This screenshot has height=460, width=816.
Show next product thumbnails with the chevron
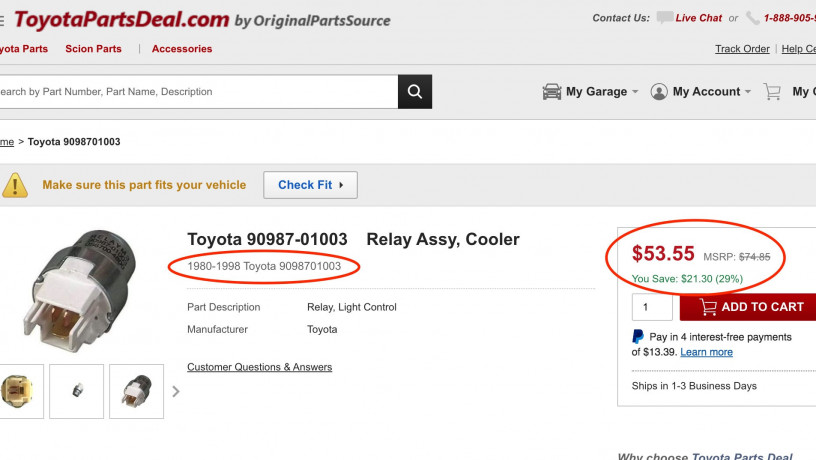click(x=176, y=391)
